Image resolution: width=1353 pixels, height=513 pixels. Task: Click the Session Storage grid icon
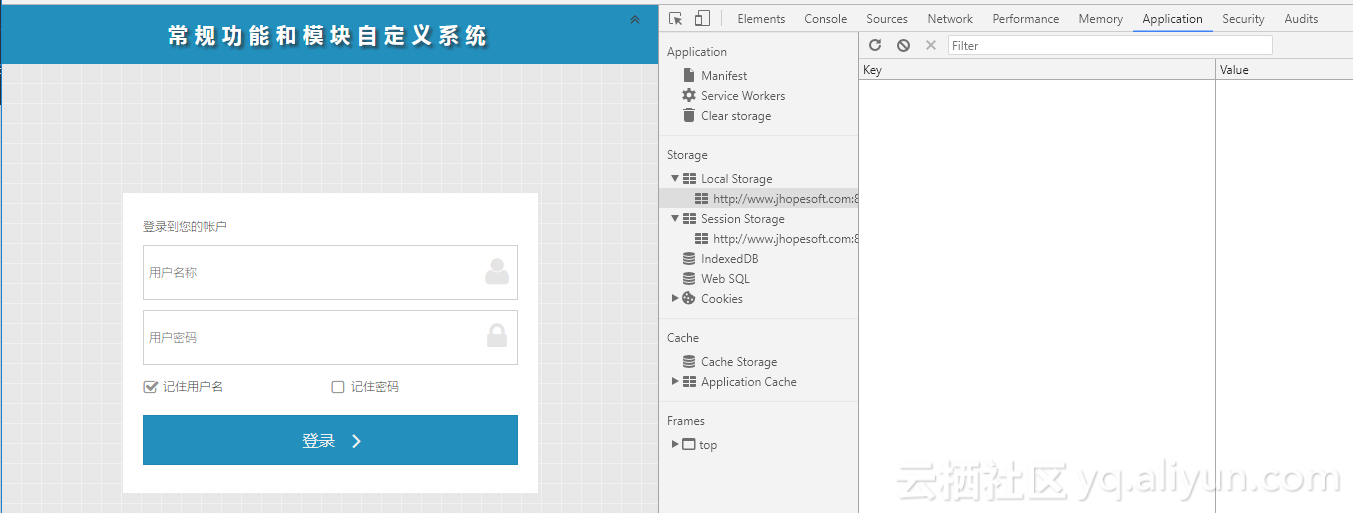coord(689,218)
